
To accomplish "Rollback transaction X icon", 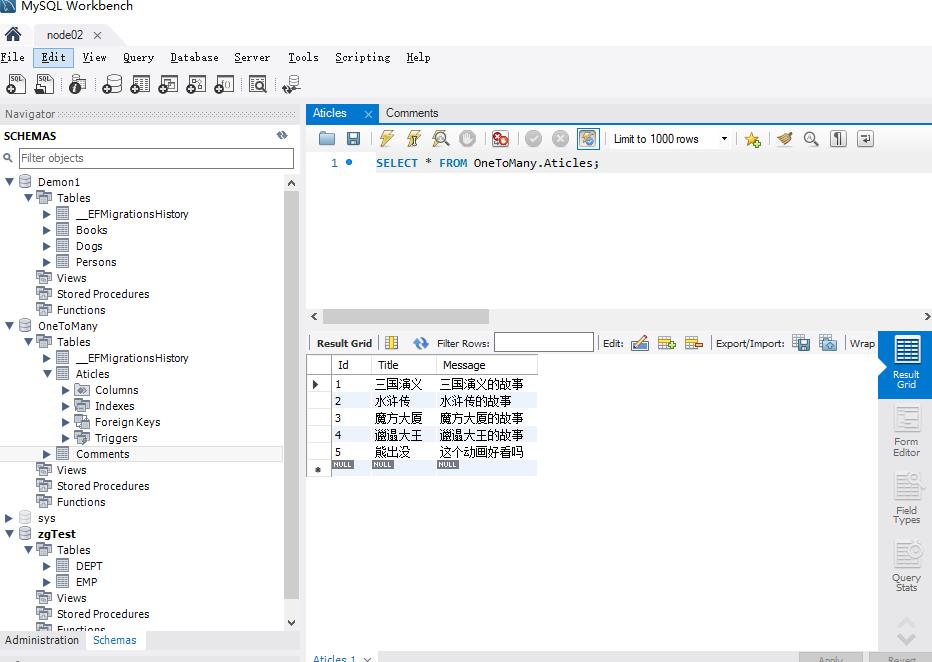I will click(560, 139).
